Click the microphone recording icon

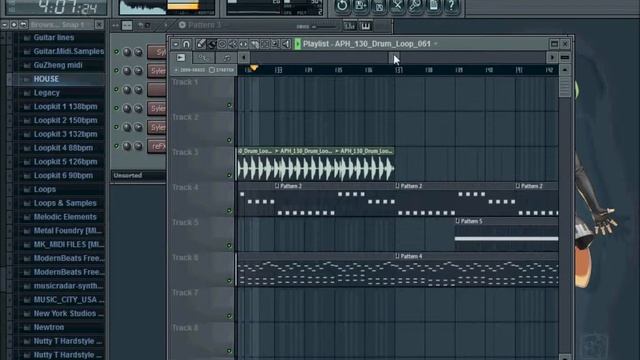tap(415, 5)
